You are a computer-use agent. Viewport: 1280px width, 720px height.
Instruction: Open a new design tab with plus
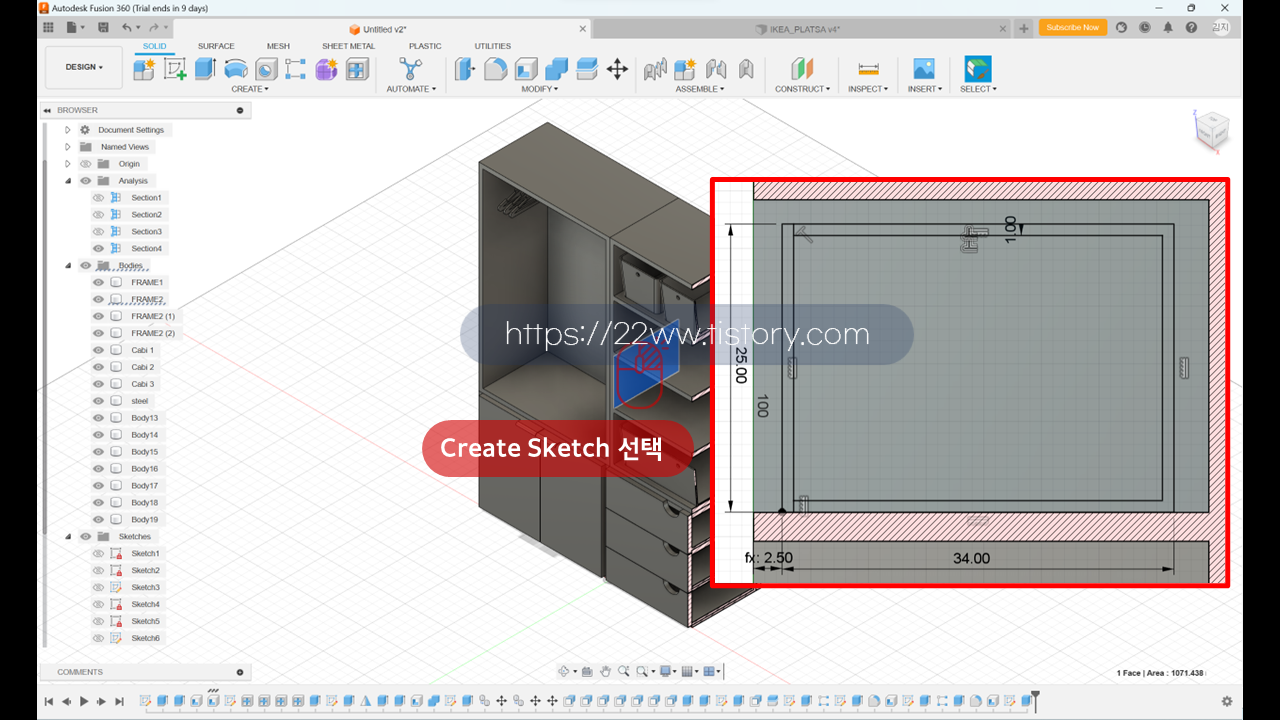(1024, 28)
